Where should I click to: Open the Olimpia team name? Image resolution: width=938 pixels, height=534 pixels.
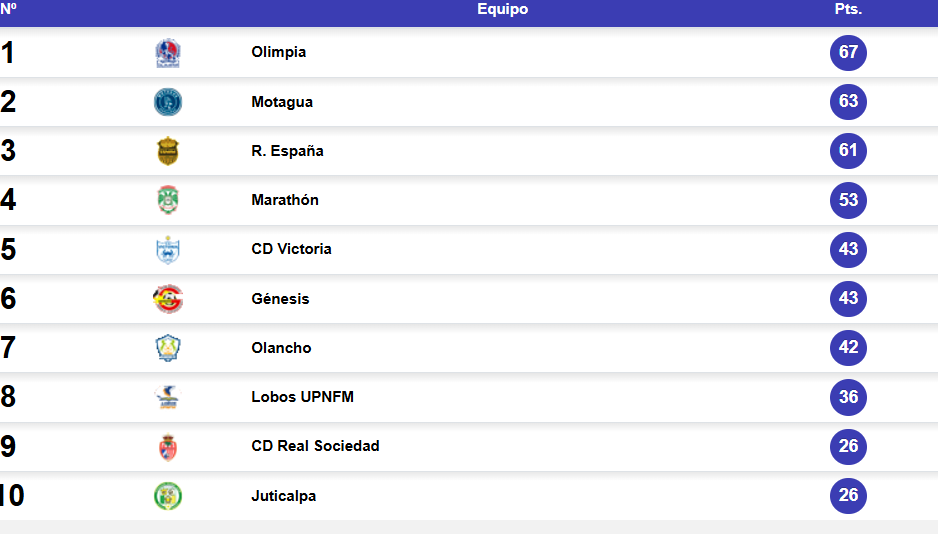coord(278,52)
